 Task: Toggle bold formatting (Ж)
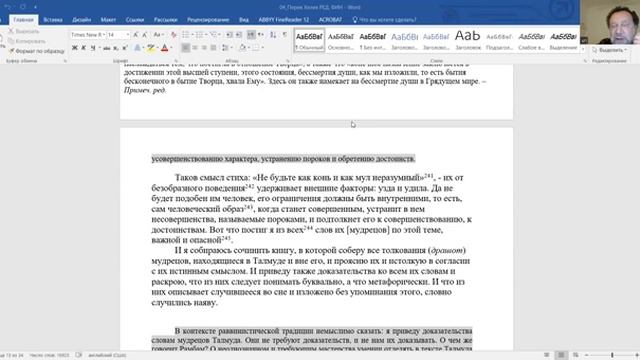click(75, 48)
